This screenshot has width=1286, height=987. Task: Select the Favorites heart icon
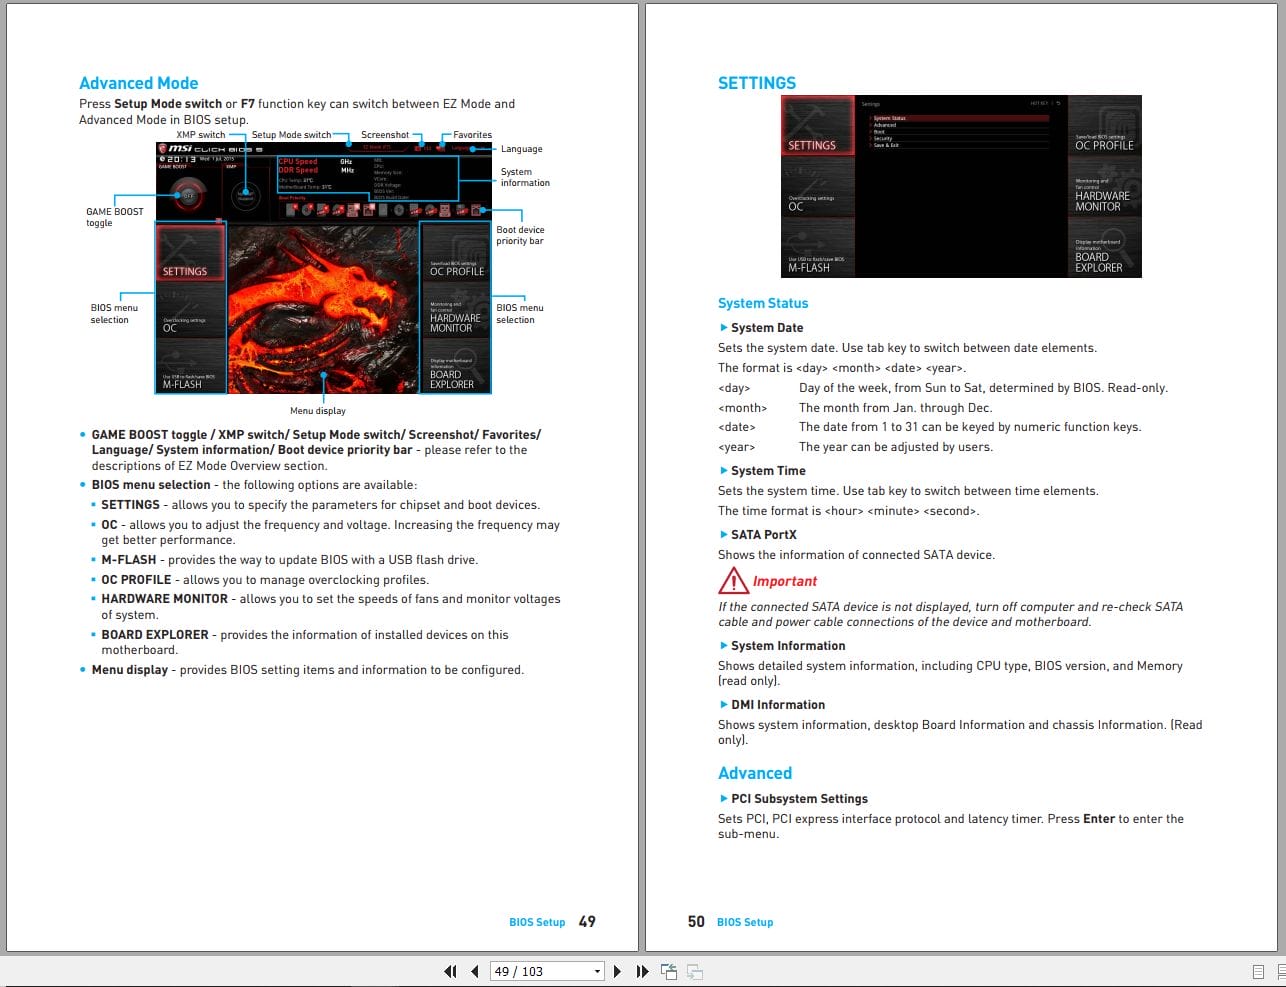(441, 147)
